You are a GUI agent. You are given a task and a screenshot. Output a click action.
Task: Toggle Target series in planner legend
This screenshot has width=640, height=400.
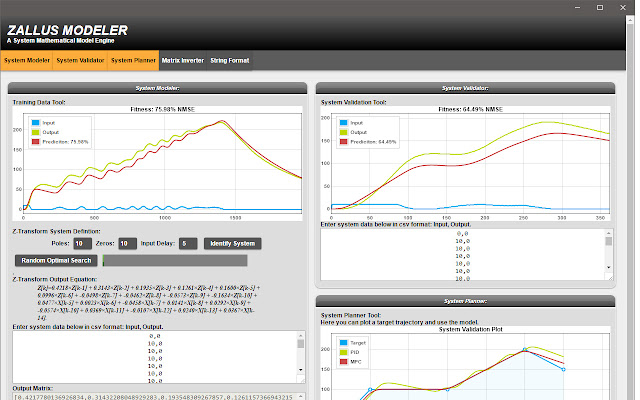[353, 343]
